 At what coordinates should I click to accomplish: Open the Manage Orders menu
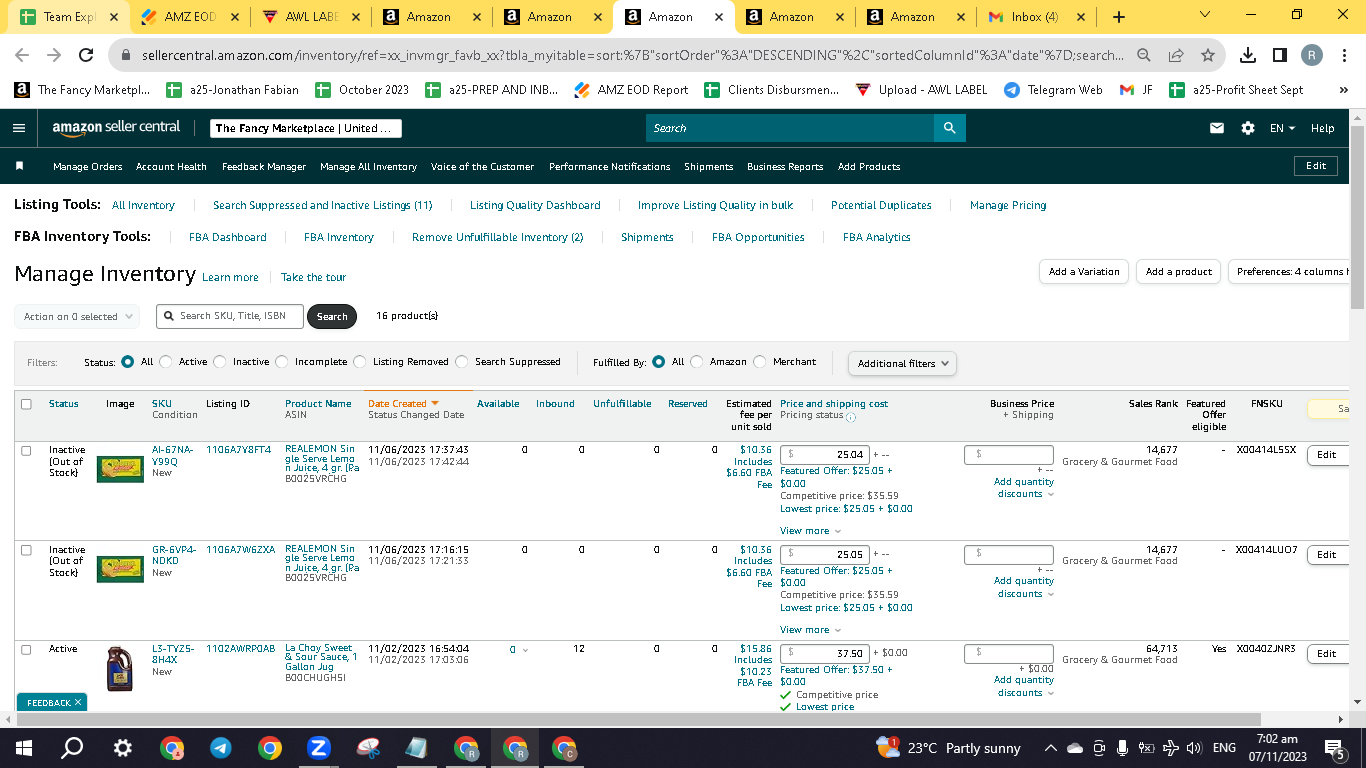[88, 167]
